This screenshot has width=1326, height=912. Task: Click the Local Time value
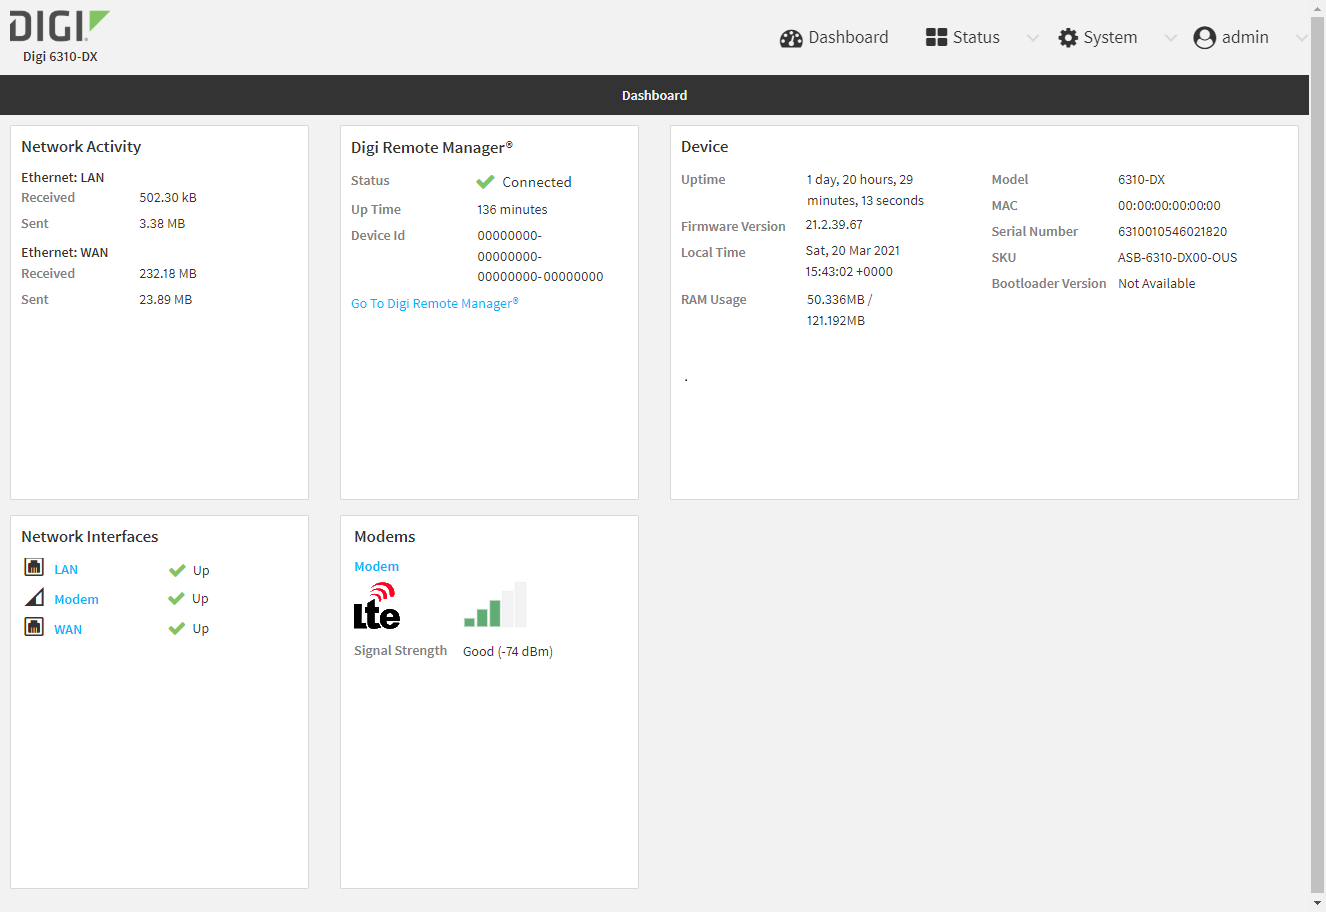(x=853, y=261)
